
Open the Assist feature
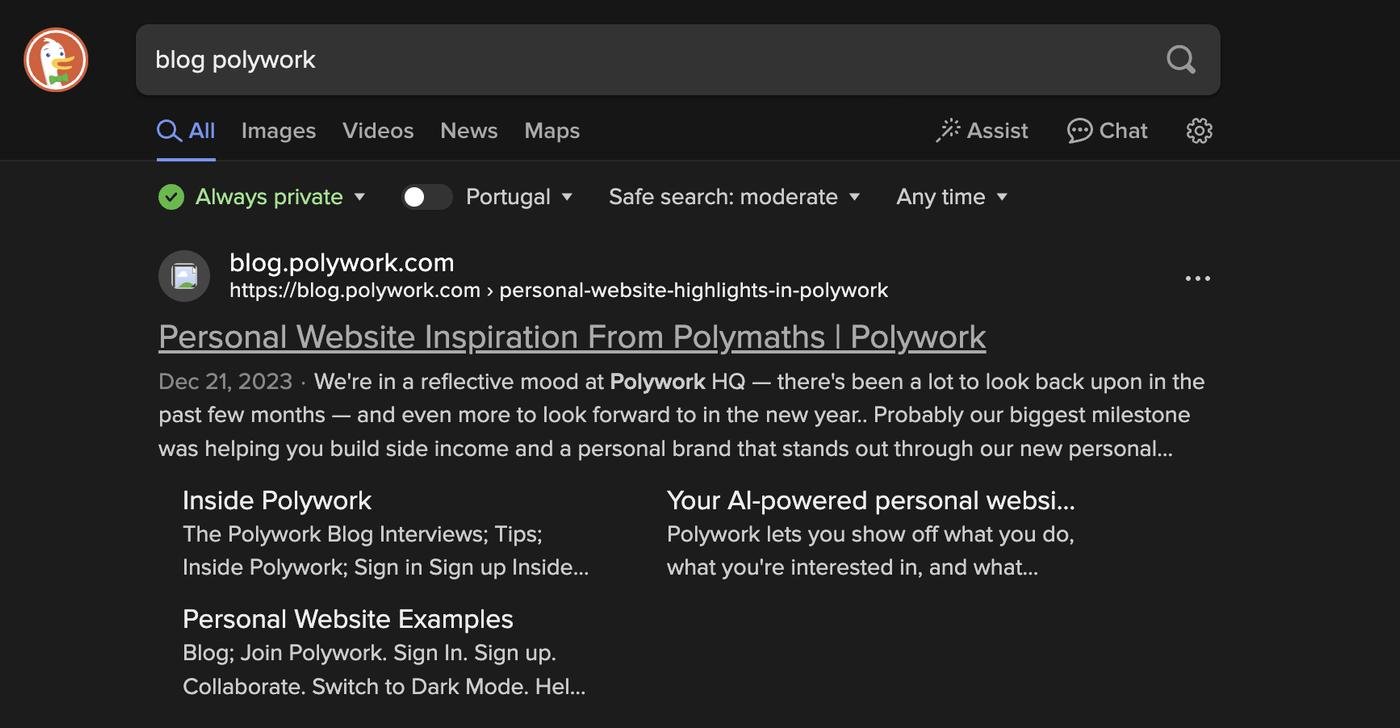click(x=982, y=131)
